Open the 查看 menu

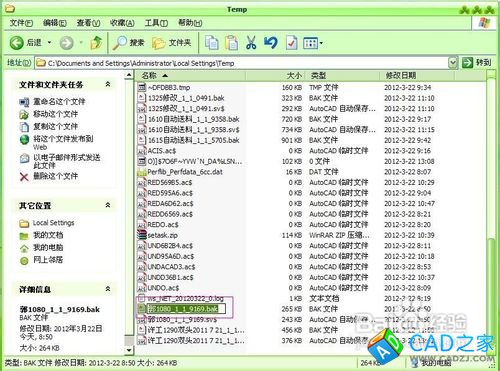(x=88, y=23)
